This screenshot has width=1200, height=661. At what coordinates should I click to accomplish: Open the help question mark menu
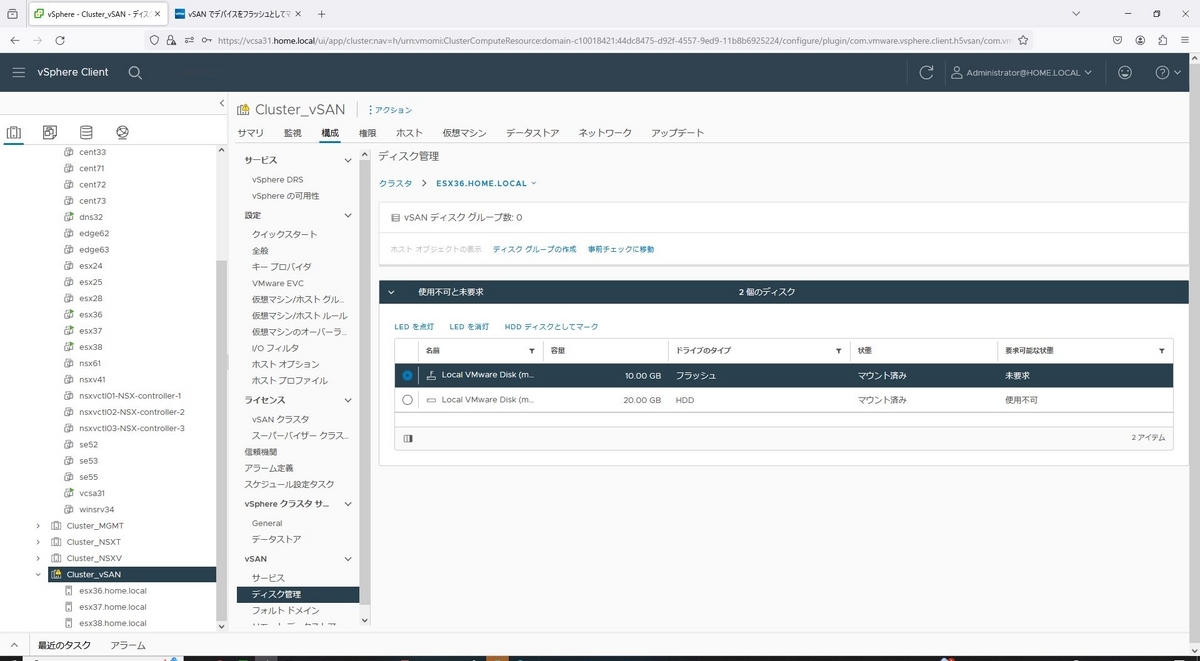click(x=1168, y=73)
